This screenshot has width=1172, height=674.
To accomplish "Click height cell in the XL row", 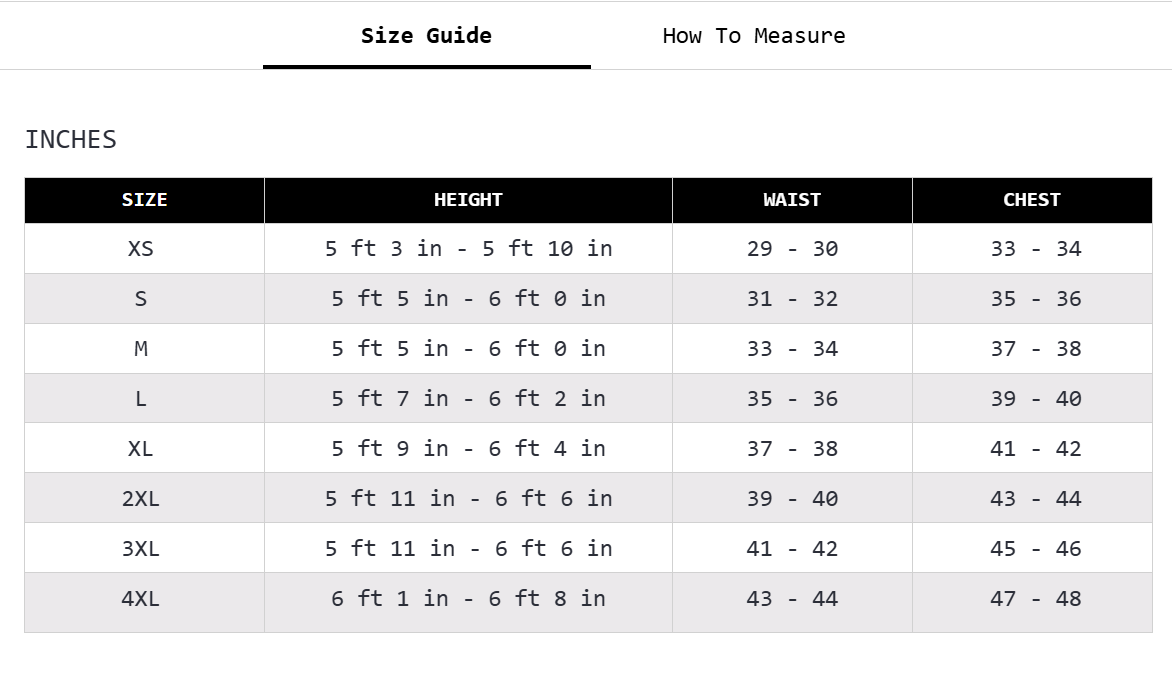I will pos(468,449).
